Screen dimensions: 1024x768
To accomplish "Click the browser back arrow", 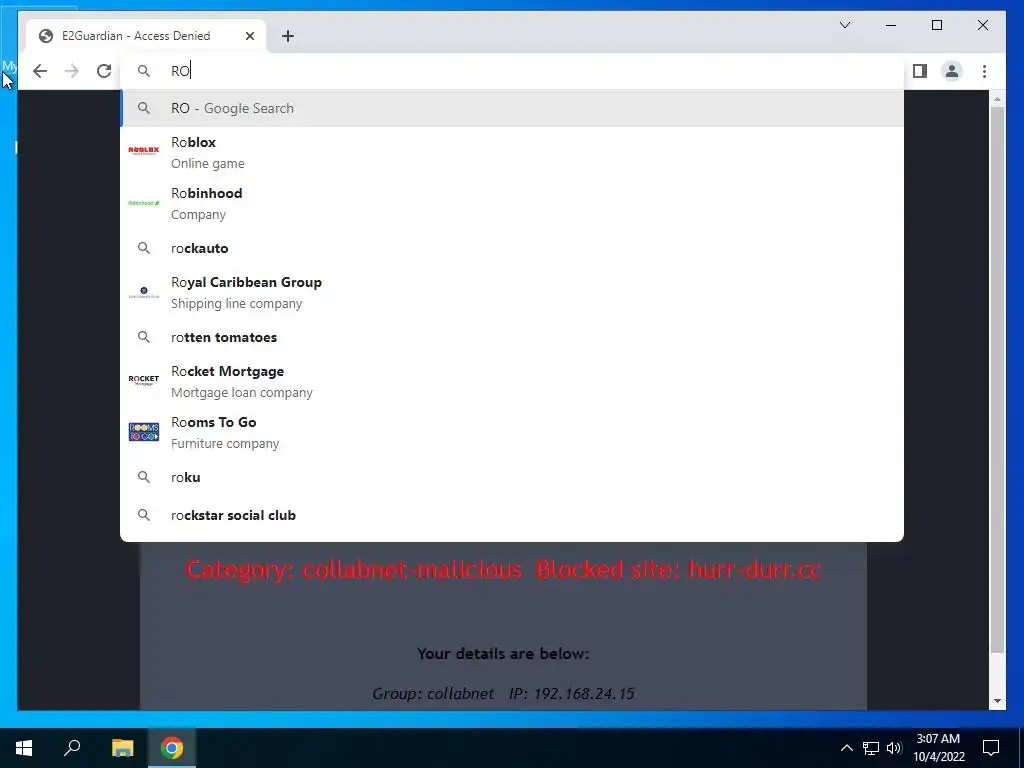I will [40, 71].
